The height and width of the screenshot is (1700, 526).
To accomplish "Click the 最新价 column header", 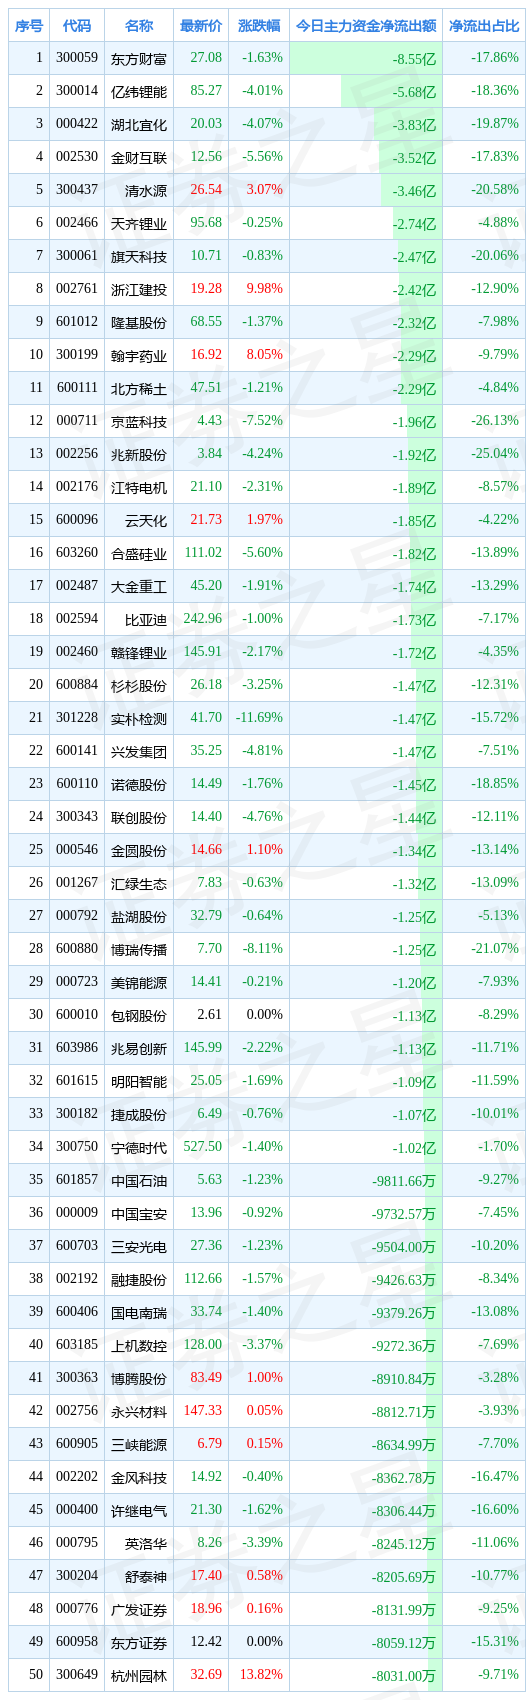I will 201,26.
